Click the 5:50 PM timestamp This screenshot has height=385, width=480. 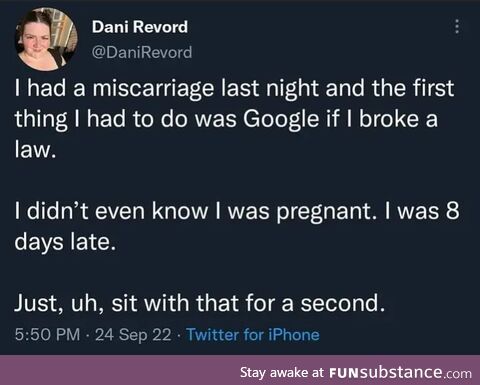click(x=47, y=334)
